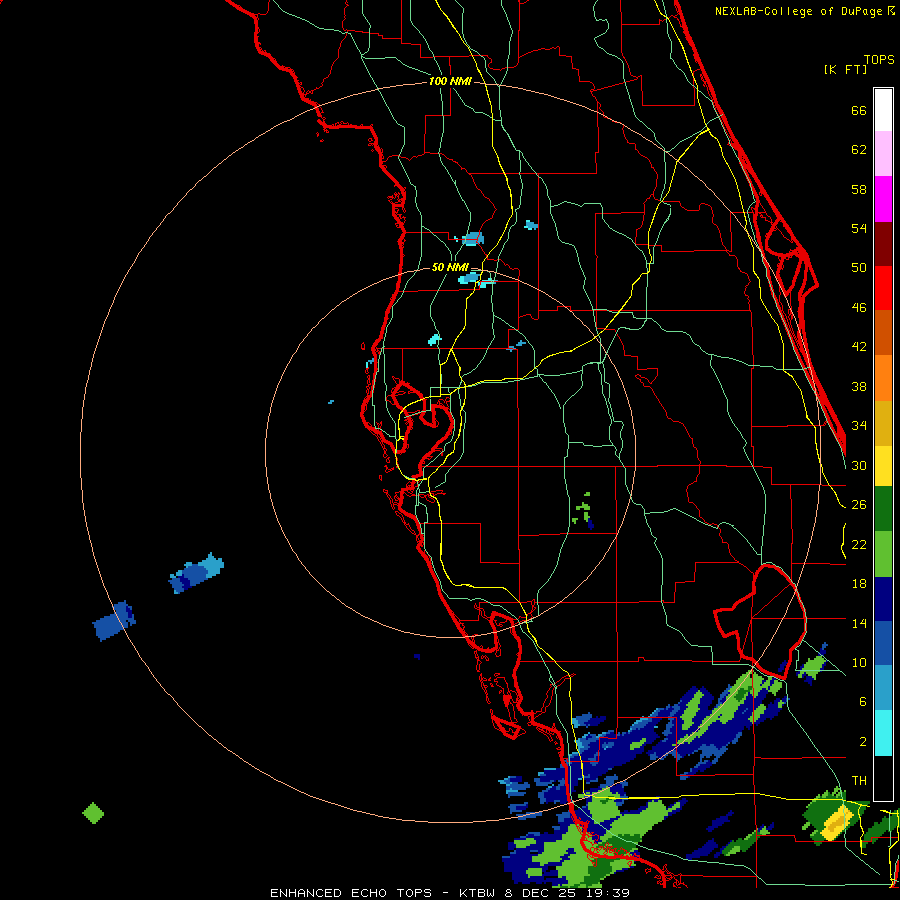
Task: Pick the white swatch in the tops legend
Action: tap(883, 110)
